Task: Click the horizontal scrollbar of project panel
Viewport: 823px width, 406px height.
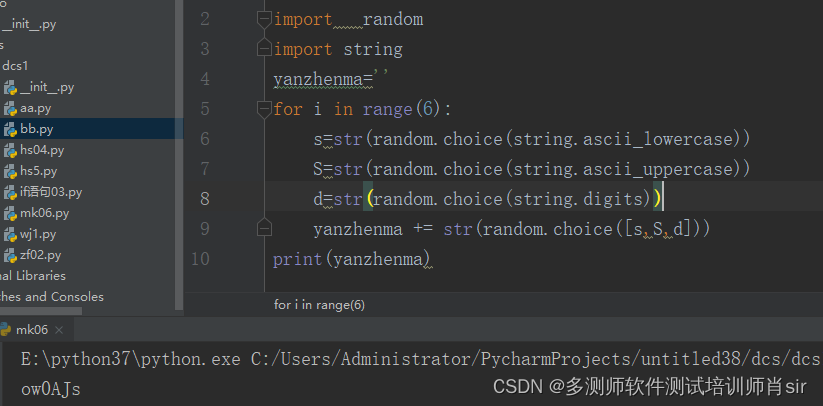Action: click(41, 311)
